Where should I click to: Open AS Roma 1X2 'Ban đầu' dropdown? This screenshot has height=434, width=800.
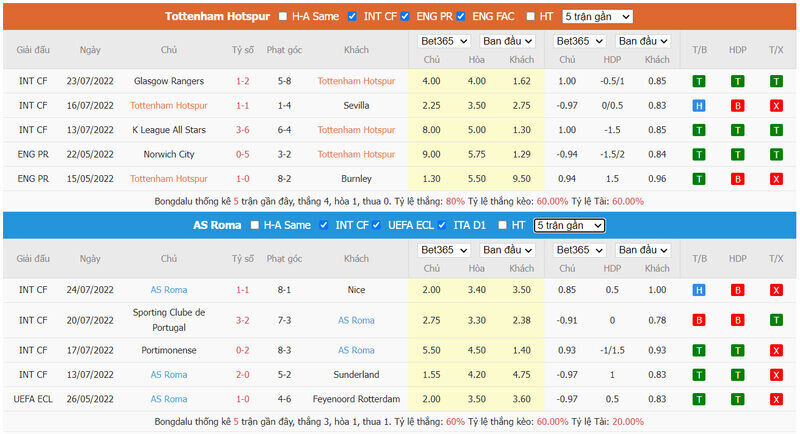507,250
